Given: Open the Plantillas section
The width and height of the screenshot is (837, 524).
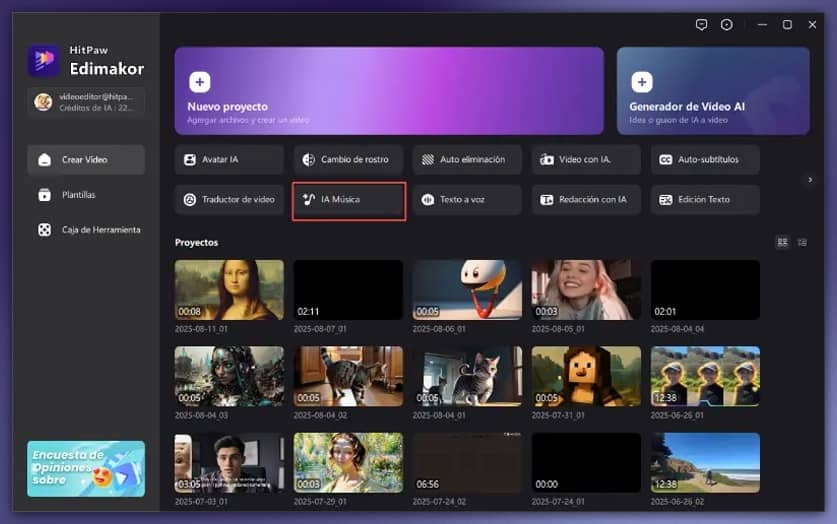Looking at the screenshot, I should click(86, 195).
